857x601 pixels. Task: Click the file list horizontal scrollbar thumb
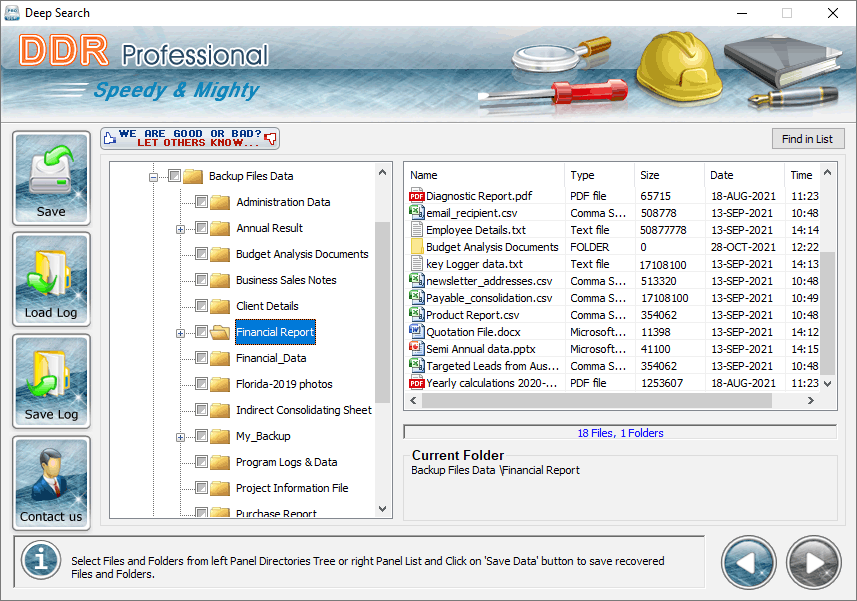coord(597,400)
